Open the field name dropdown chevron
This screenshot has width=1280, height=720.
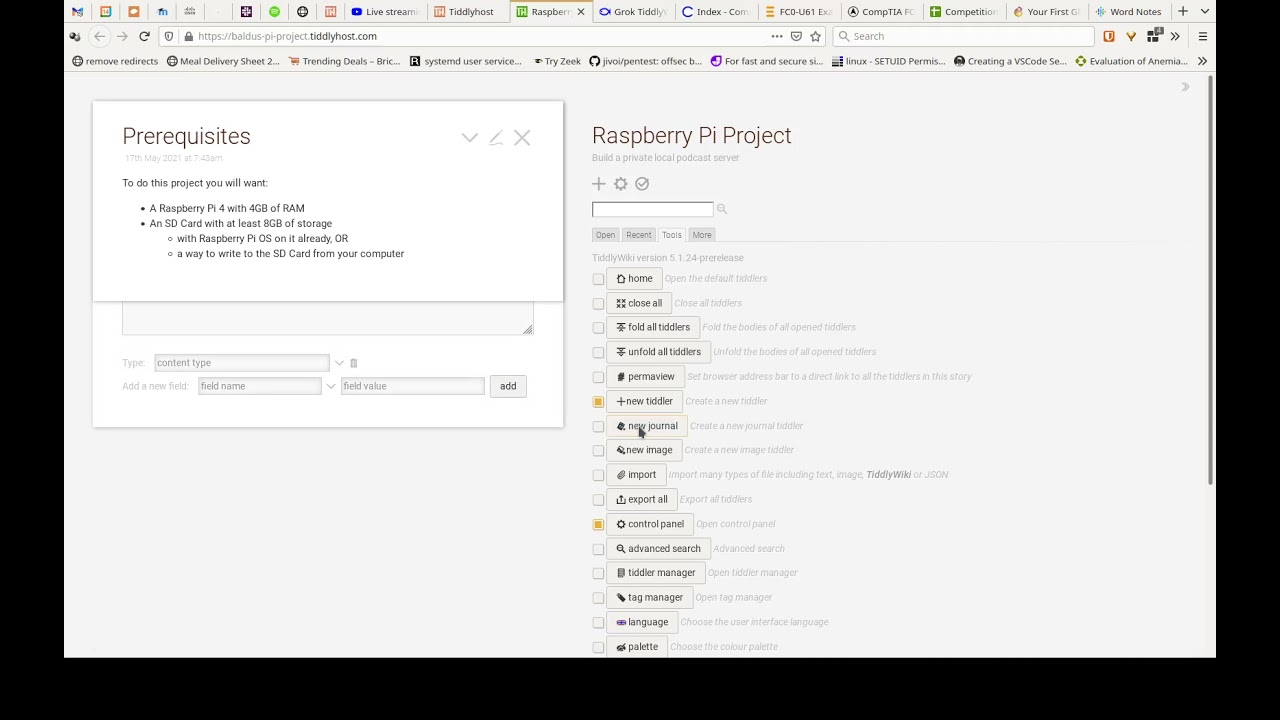[x=330, y=386]
